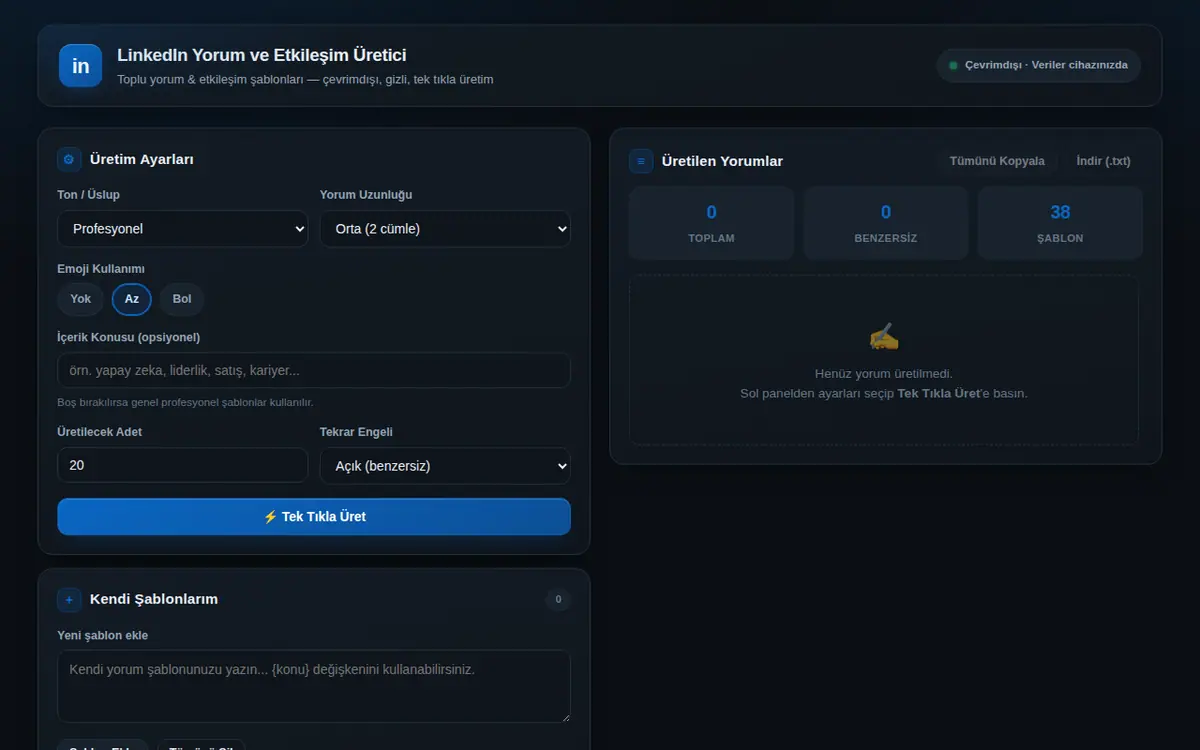The width and height of the screenshot is (1200, 750).
Task: Select the Yok emoji usage option
Action: 81,299
